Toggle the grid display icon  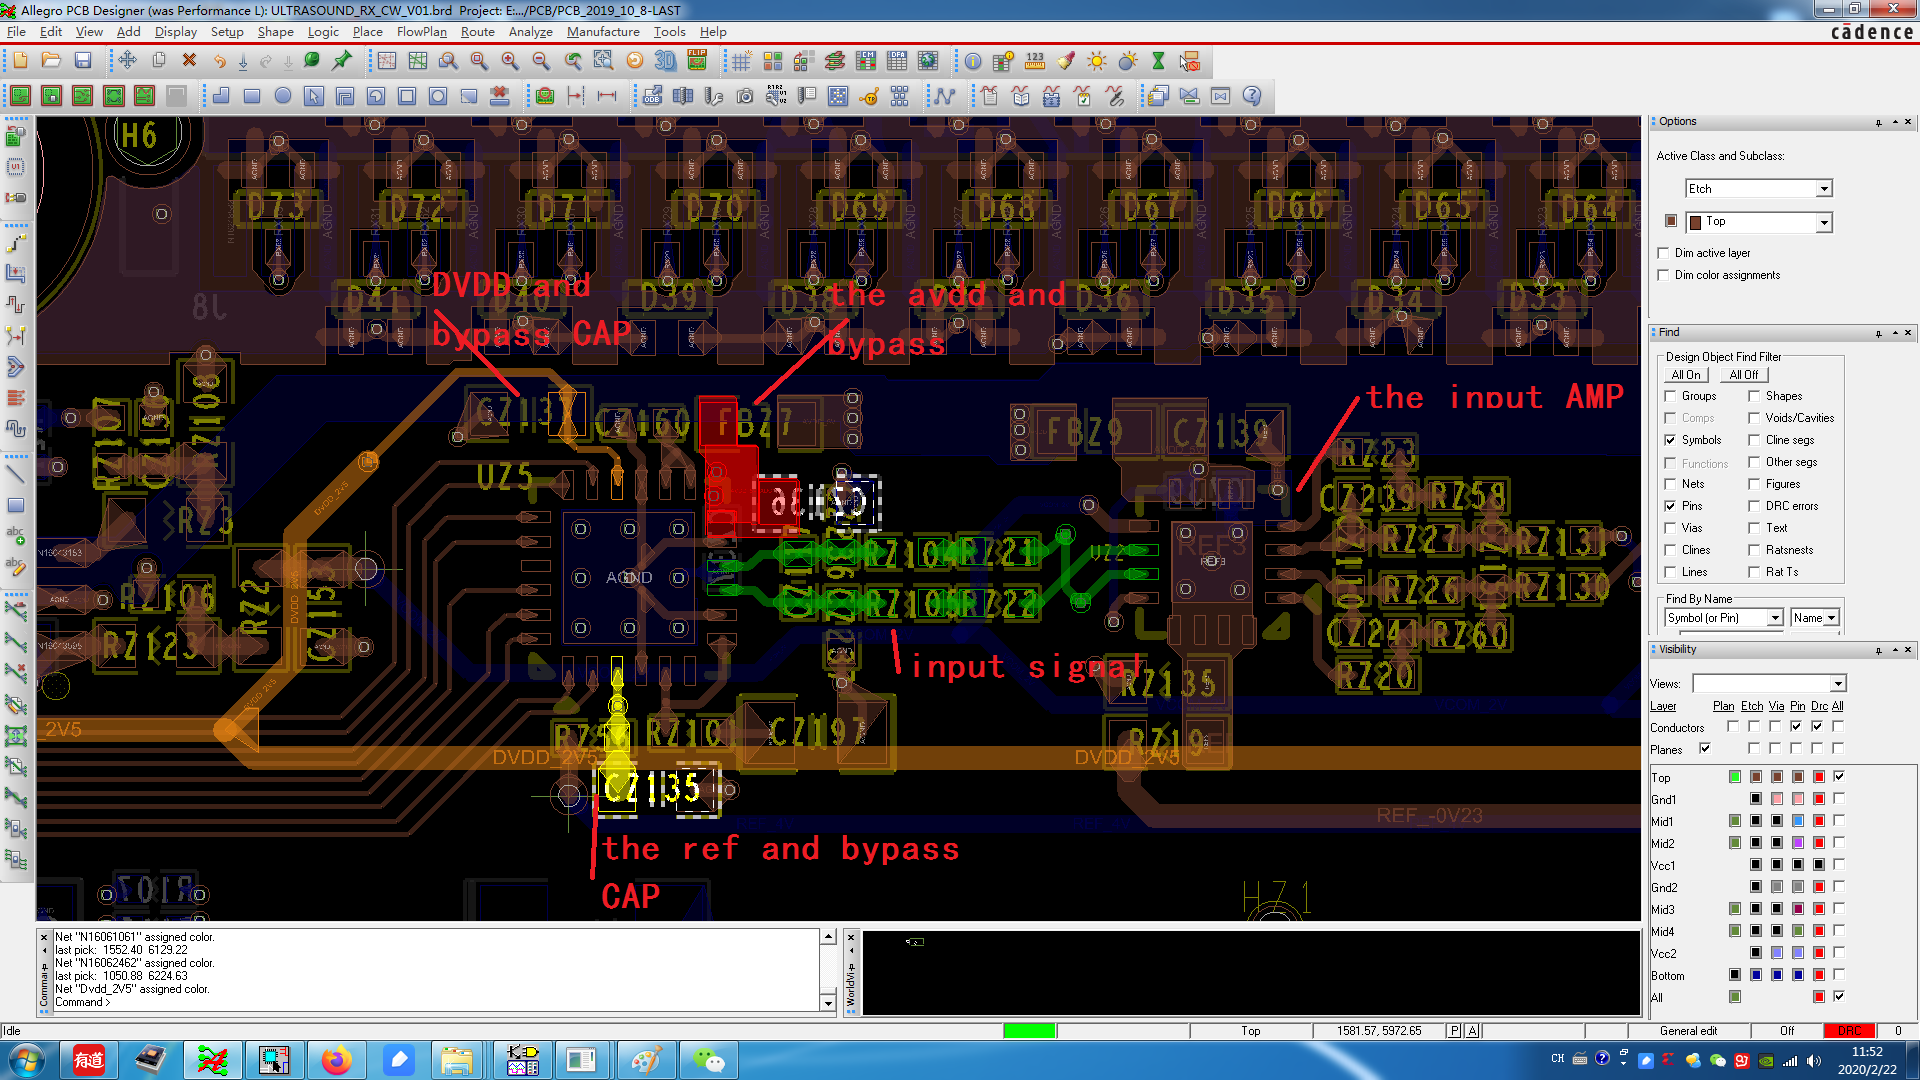740,61
